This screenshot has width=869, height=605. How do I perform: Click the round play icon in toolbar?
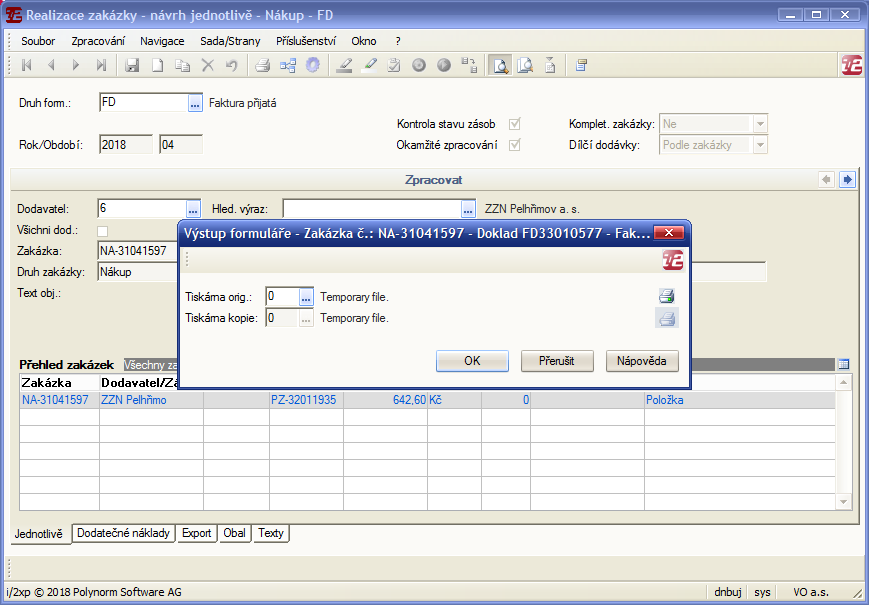[x=444, y=65]
